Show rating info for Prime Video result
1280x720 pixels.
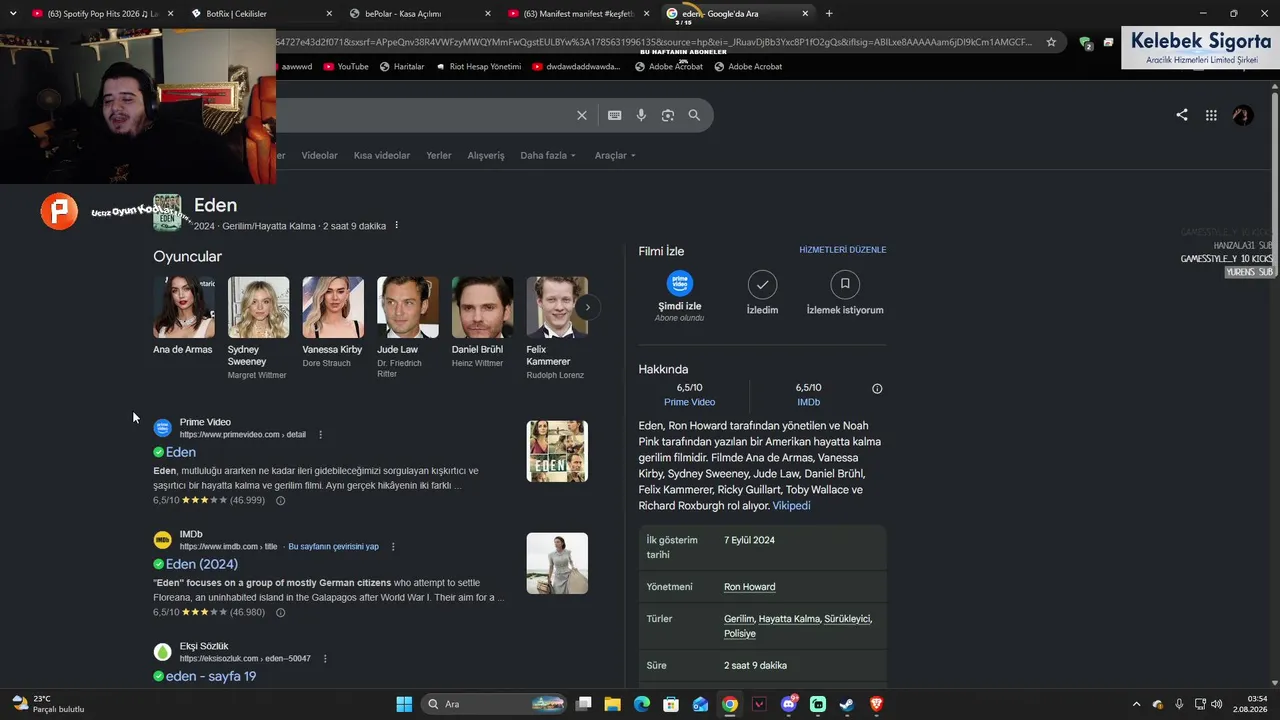pos(280,500)
